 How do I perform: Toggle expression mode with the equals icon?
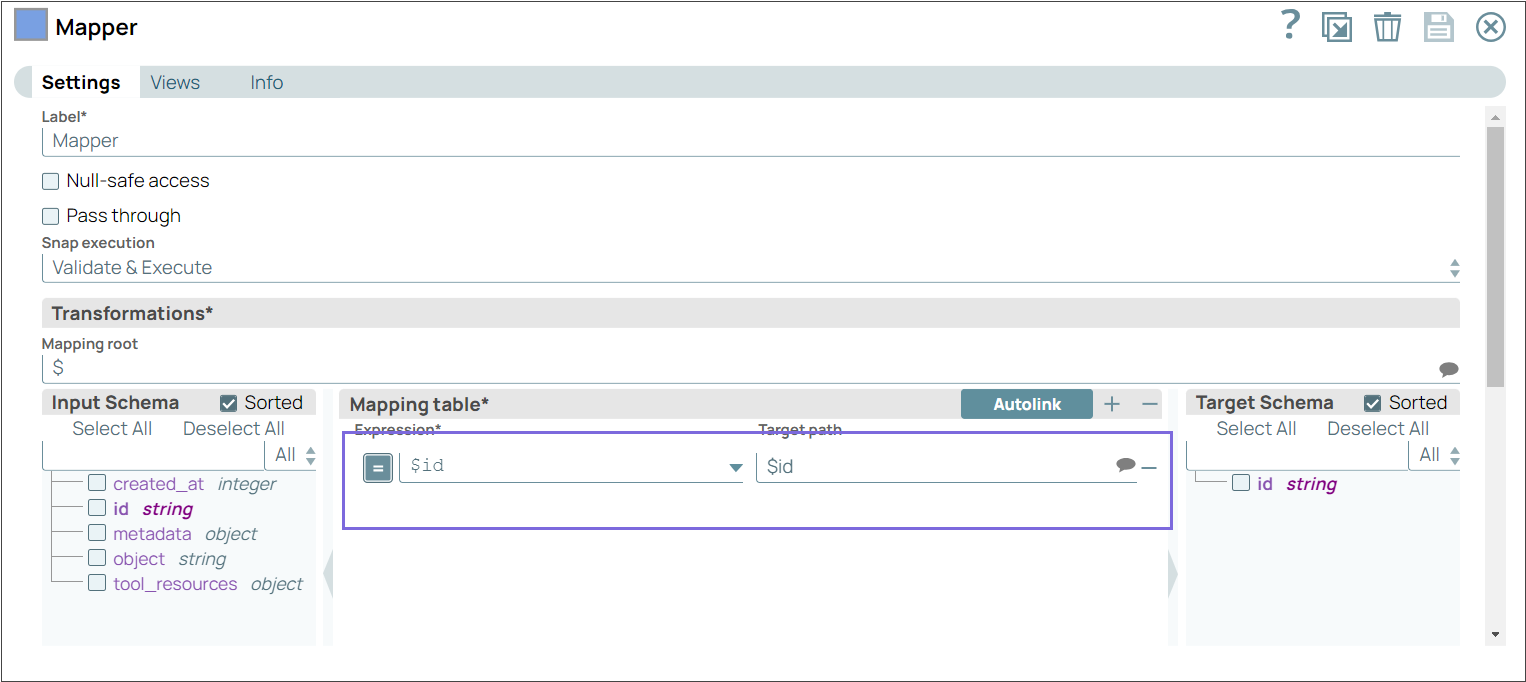(x=377, y=466)
